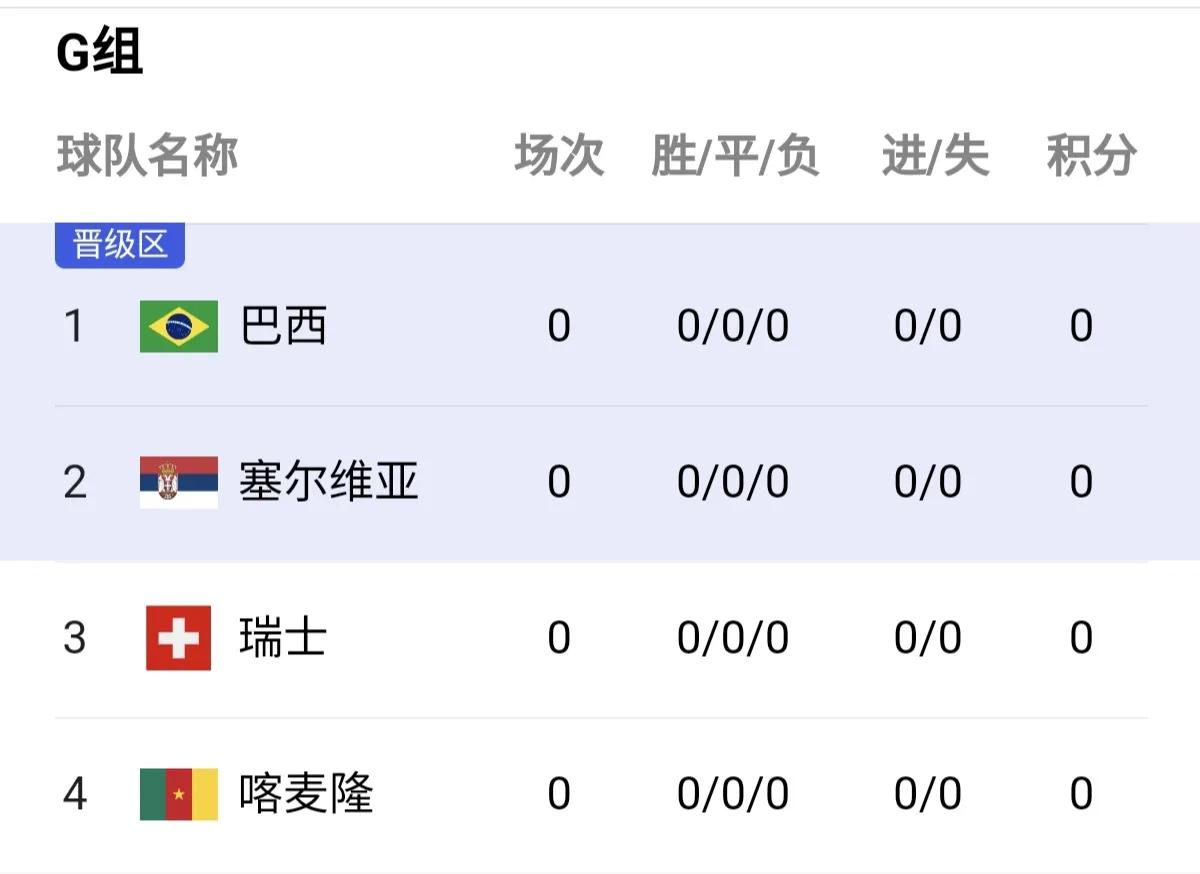Click the Cameroon flag icon
Image resolution: width=1200 pixels, height=874 pixels.
178,794
